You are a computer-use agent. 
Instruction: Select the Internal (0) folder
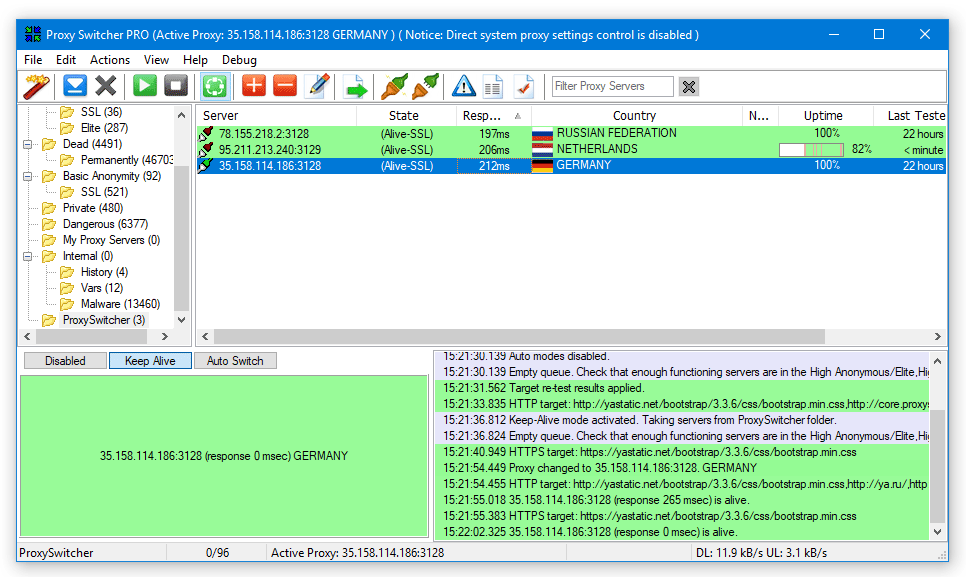click(88, 256)
